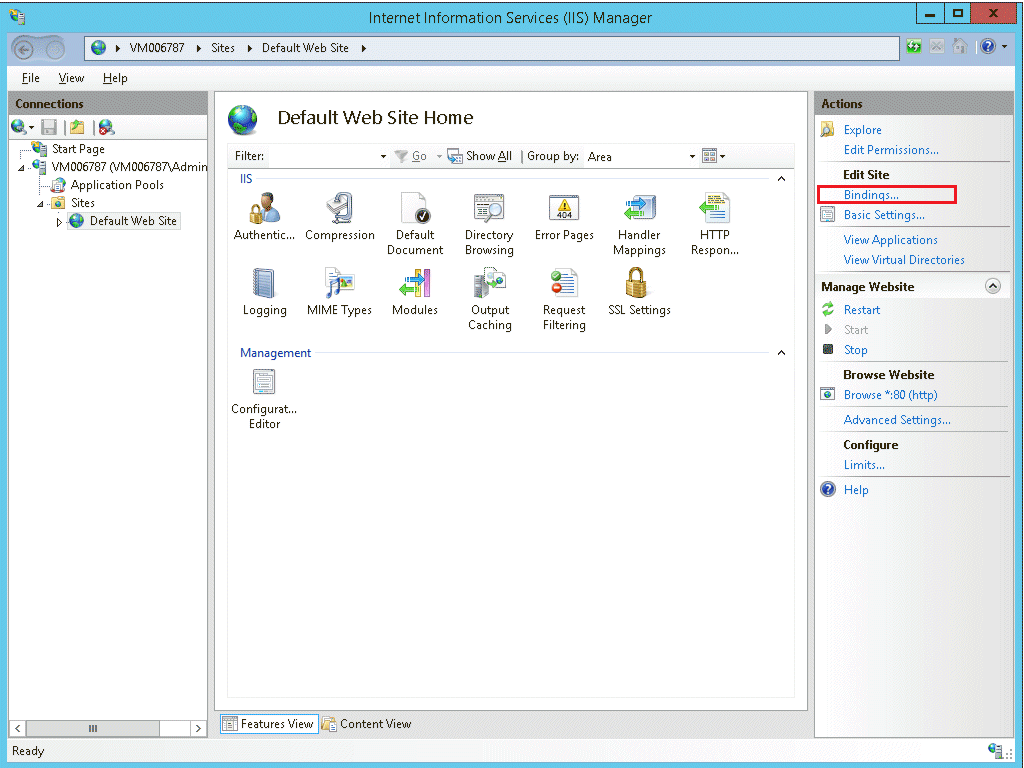The width and height of the screenshot is (1024, 768).
Task: Collapse the Management section chevron
Action: (x=781, y=353)
